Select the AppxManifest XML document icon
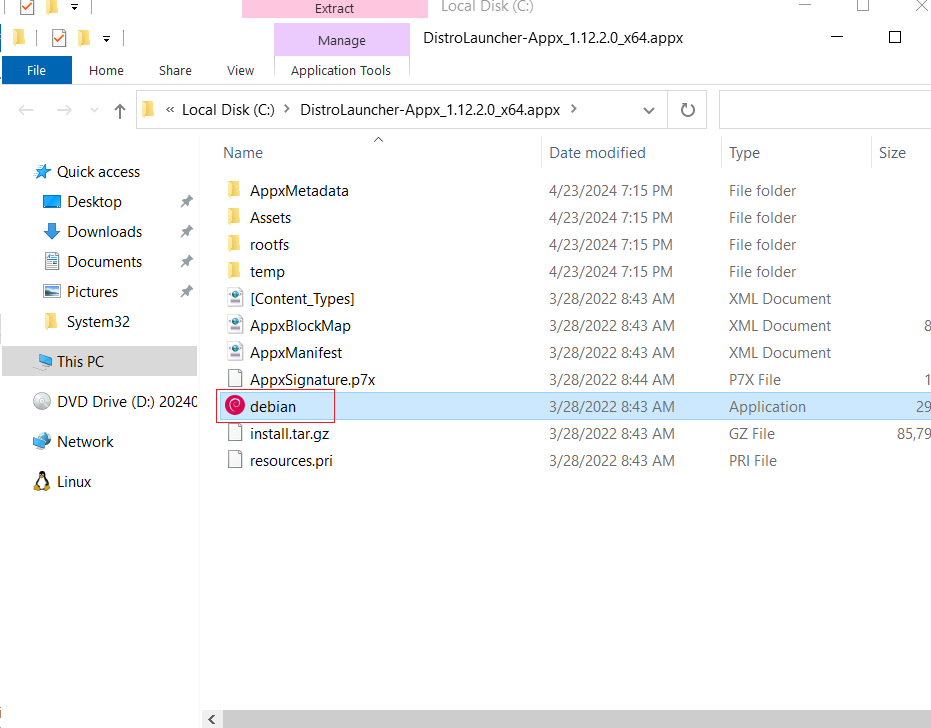 click(235, 352)
